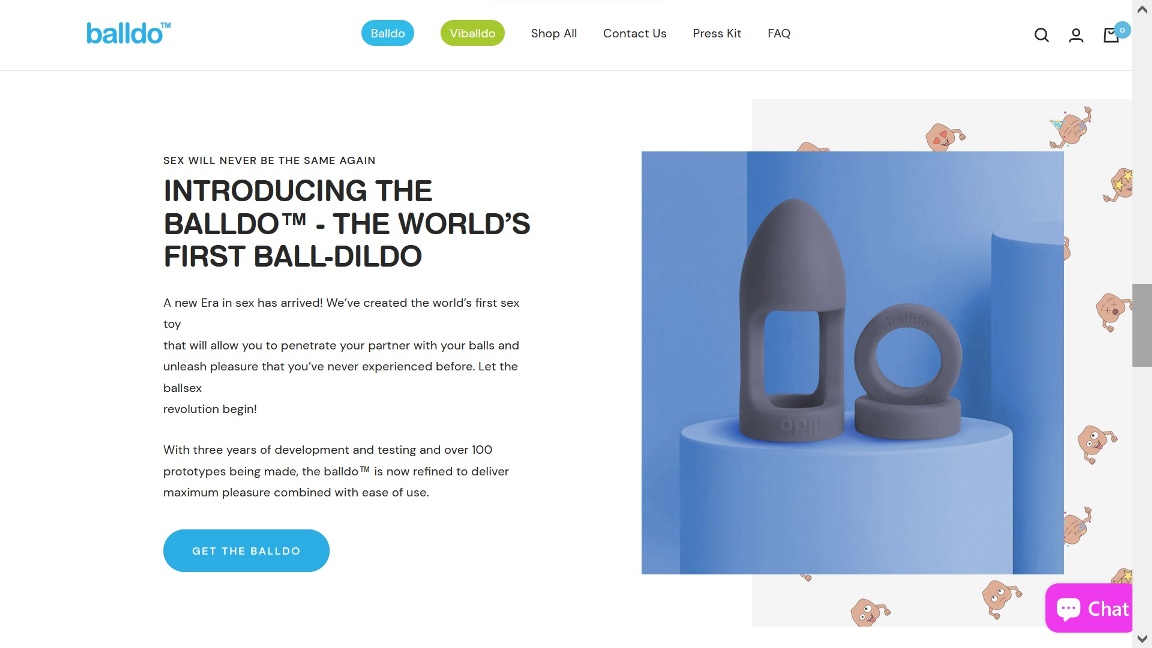
Task: Click the GET THE BALLDO button
Action: (x=246, y=550)
